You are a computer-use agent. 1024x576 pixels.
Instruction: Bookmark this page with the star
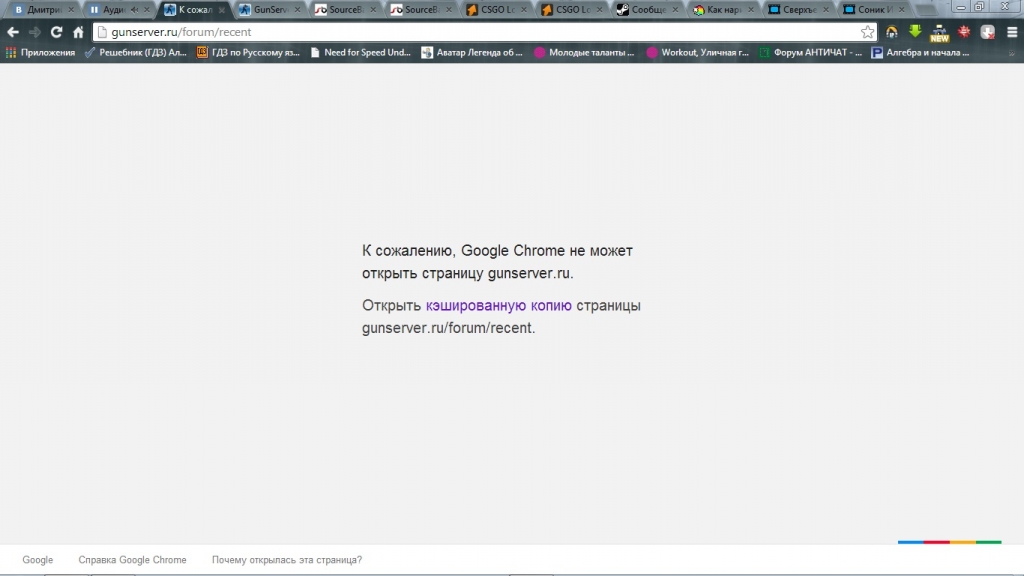pos(867,32)
